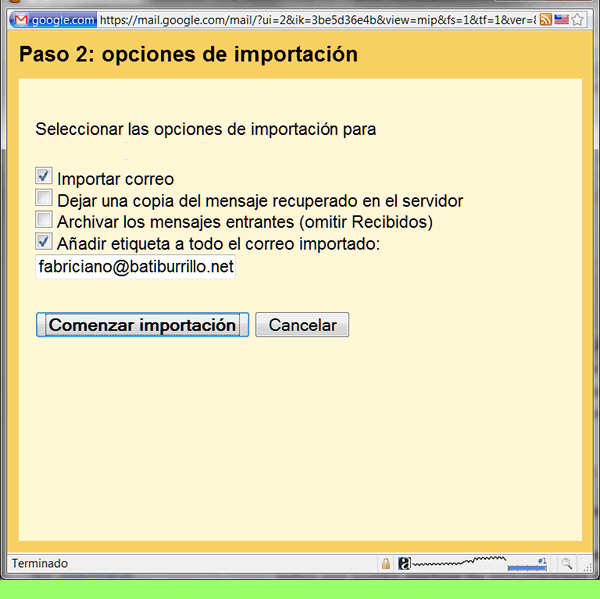Enable Archivar los mensajes entrantes checkbox

(x=44, y=219)
